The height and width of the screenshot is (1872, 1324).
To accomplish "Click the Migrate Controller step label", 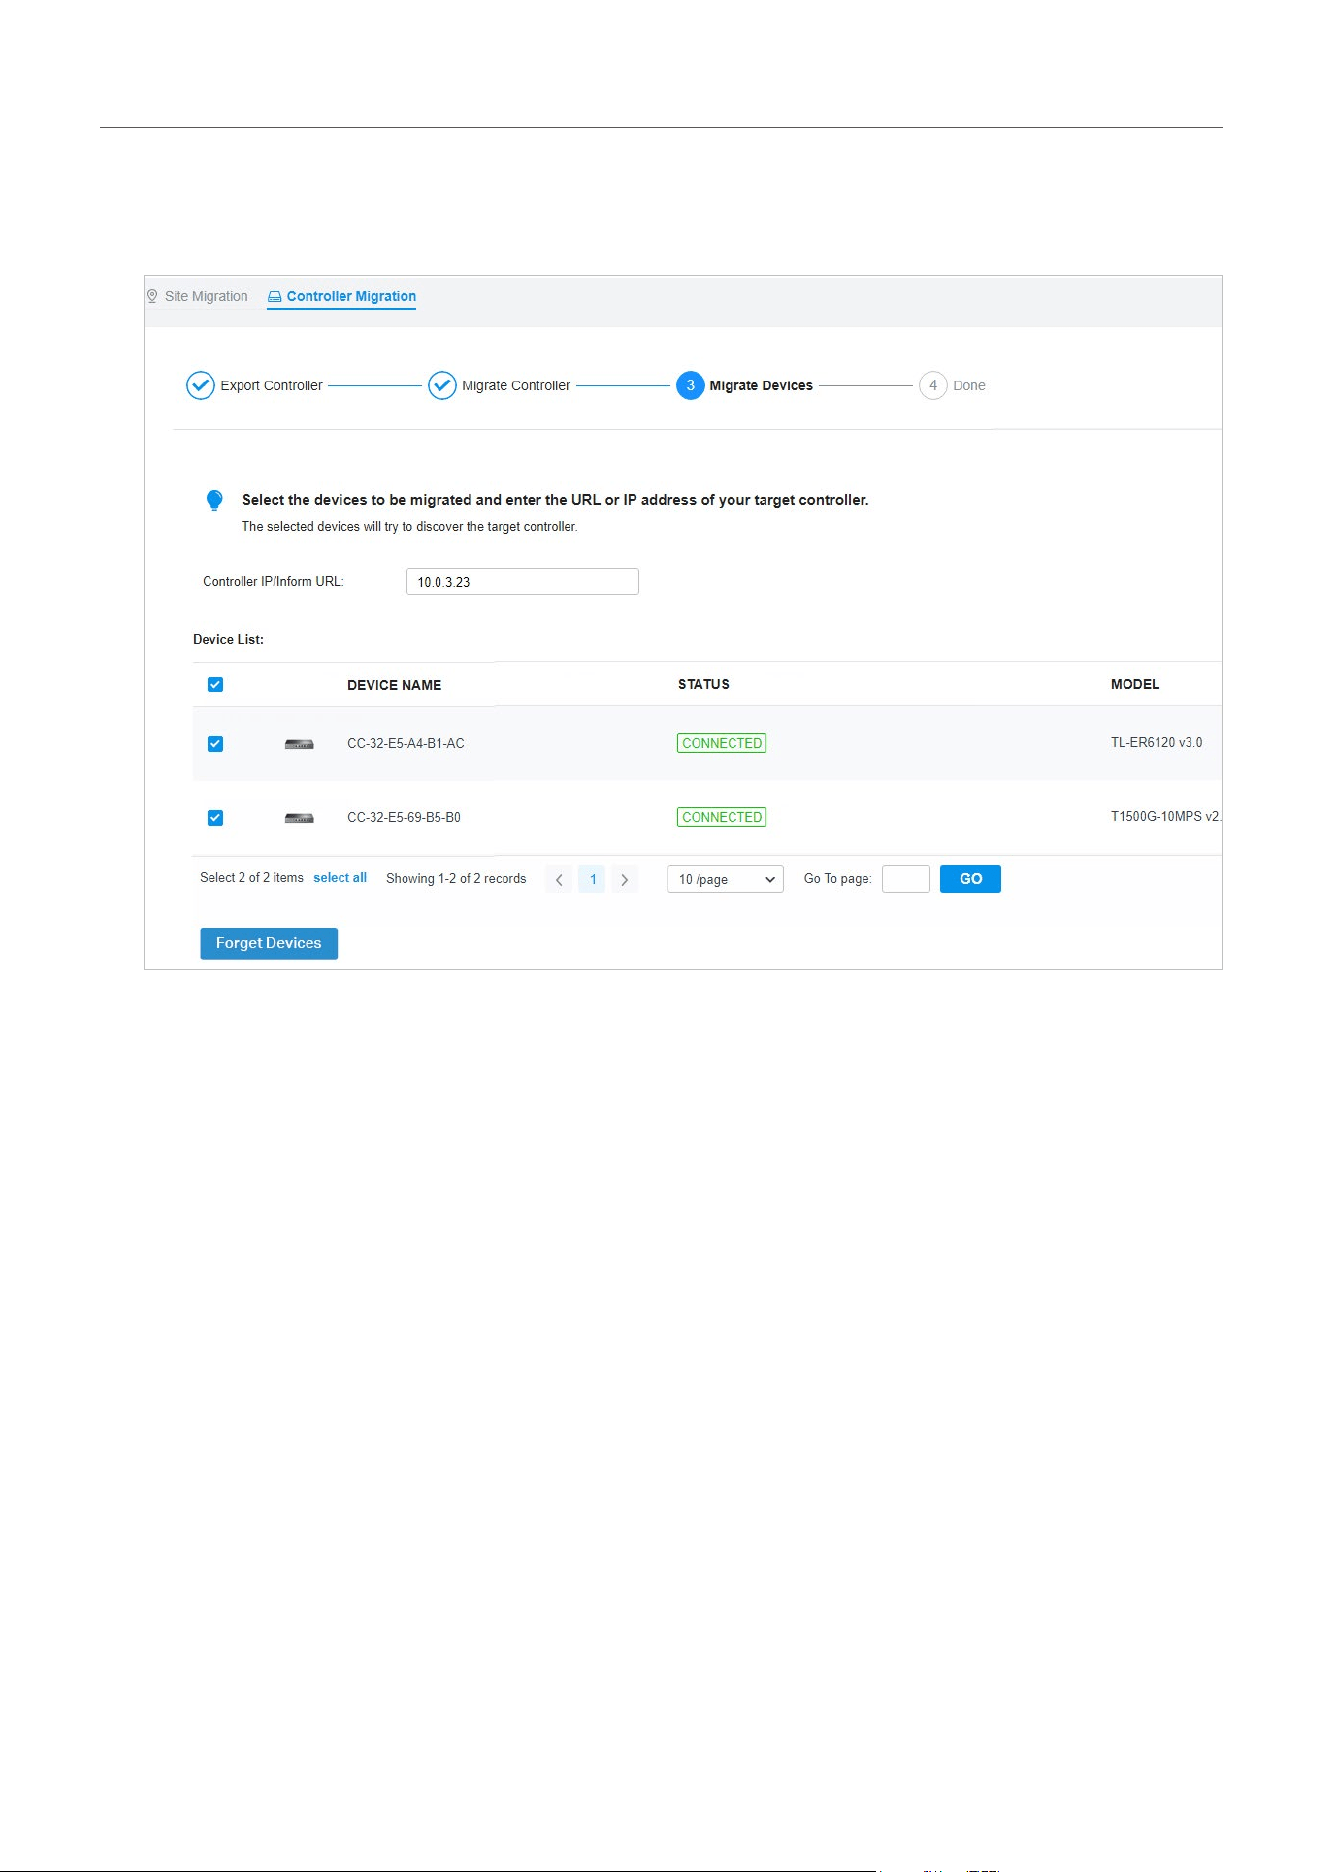I will coord(516,385).
